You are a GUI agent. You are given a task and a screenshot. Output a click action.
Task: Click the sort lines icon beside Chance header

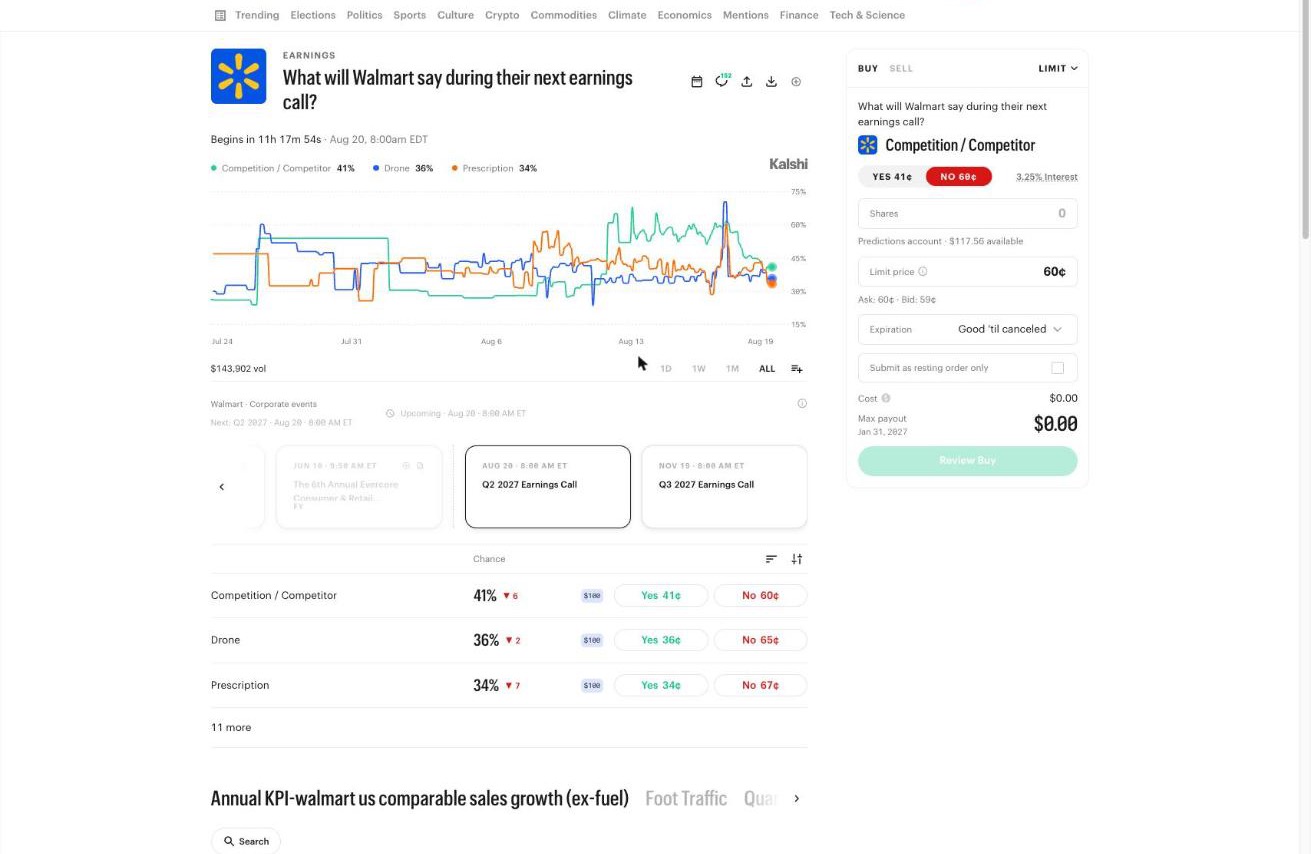771,559
